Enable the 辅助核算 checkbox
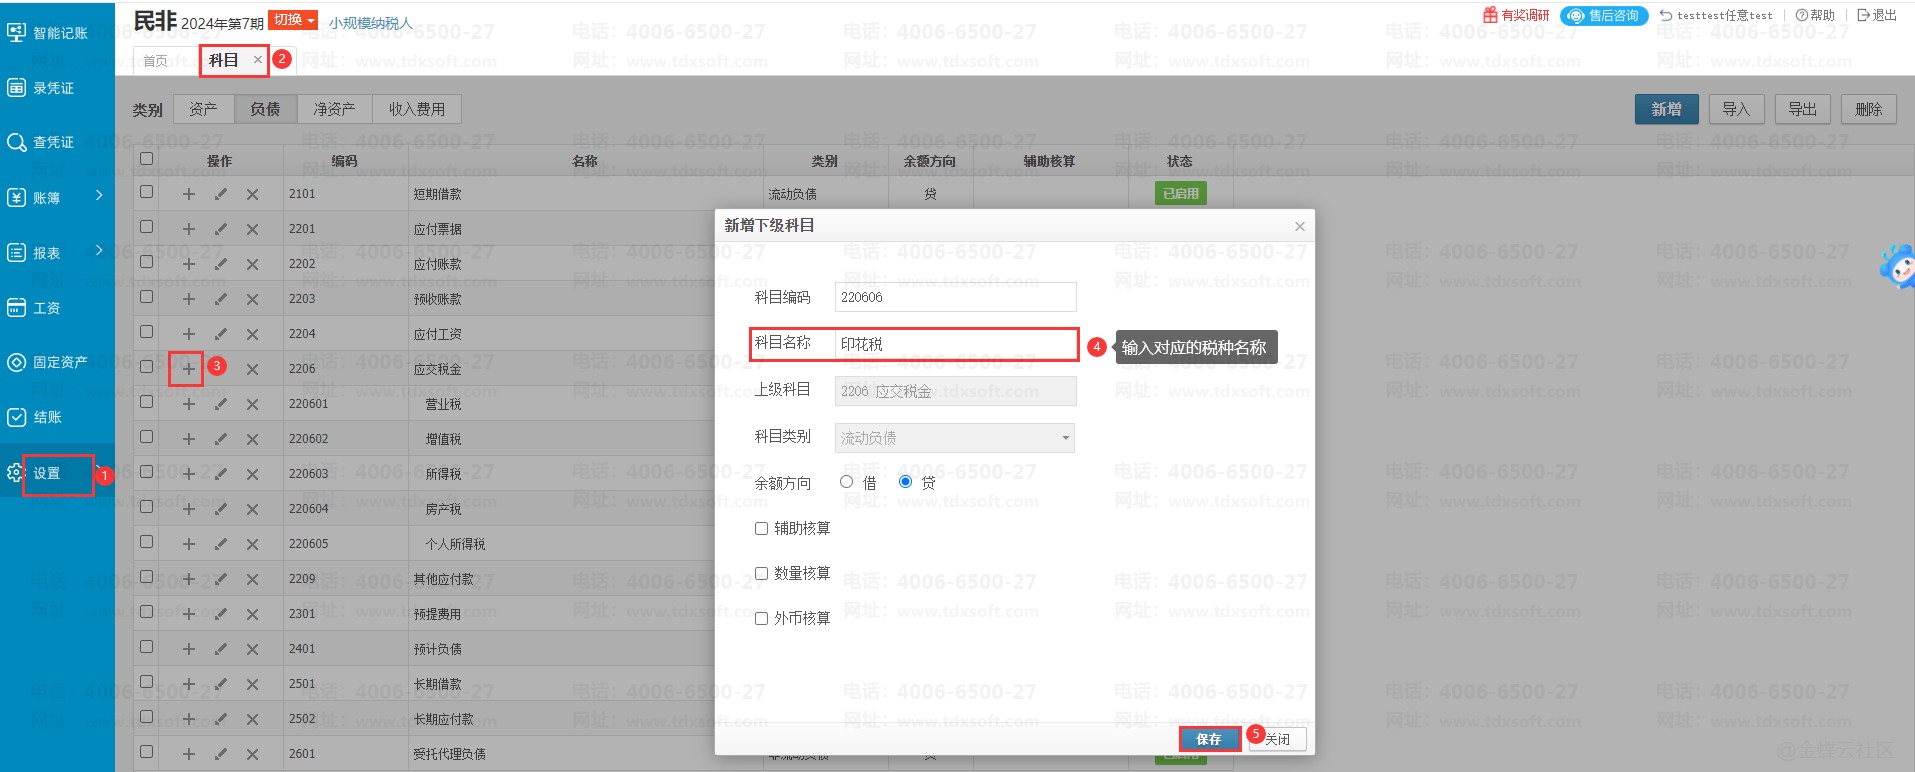This screenshot has height=772, width=1915. pos(761,528)
